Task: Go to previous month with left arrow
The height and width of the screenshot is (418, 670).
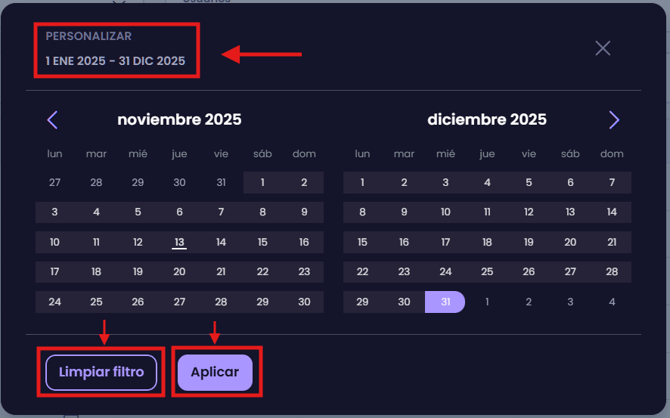Action: [x=53, y=120]
